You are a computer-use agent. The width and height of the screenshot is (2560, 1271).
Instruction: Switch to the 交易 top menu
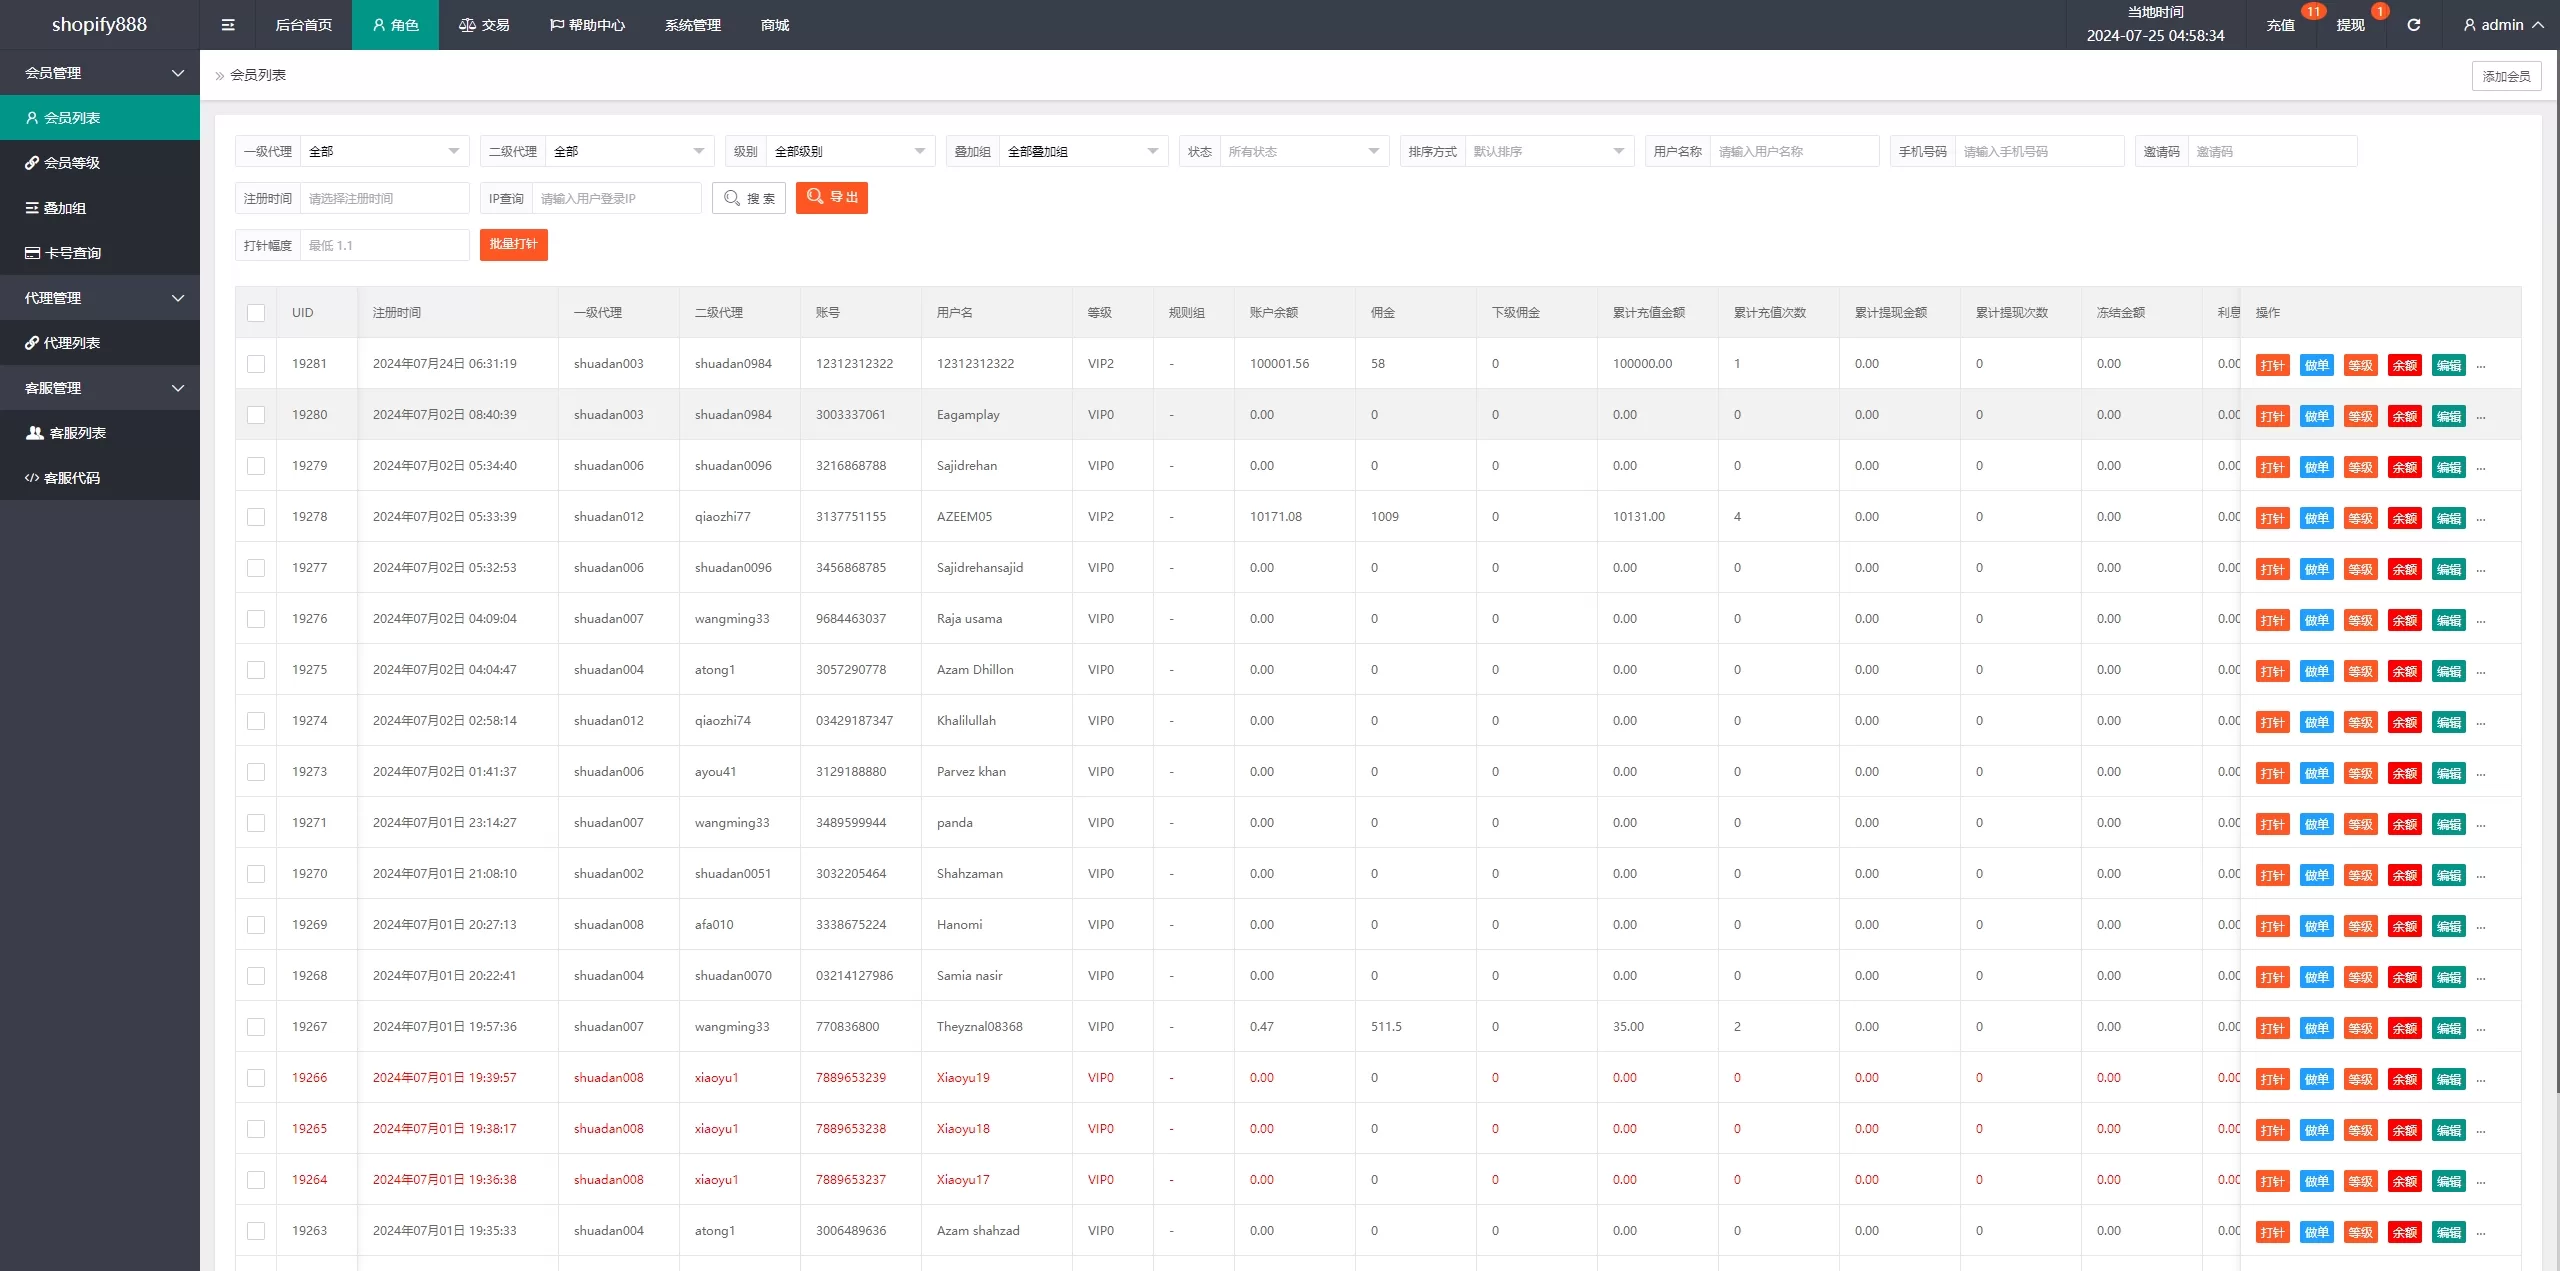(484, 25)
